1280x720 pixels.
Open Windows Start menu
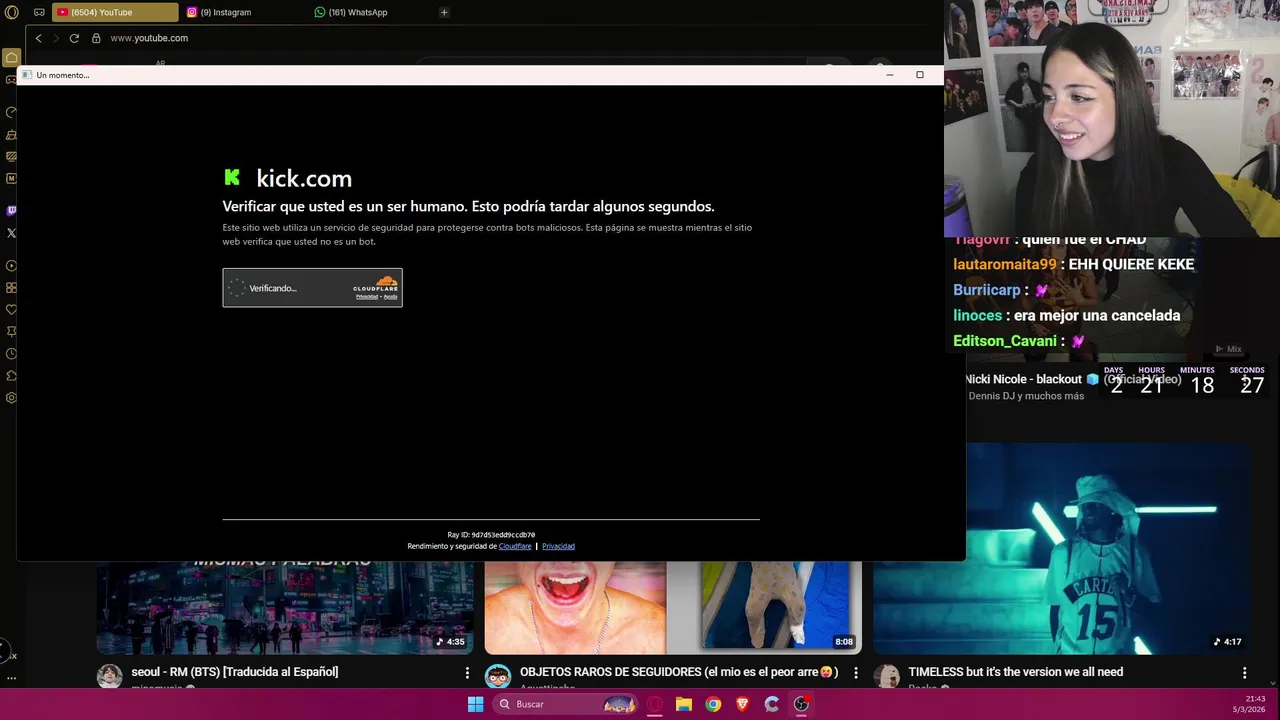[476, 704]
